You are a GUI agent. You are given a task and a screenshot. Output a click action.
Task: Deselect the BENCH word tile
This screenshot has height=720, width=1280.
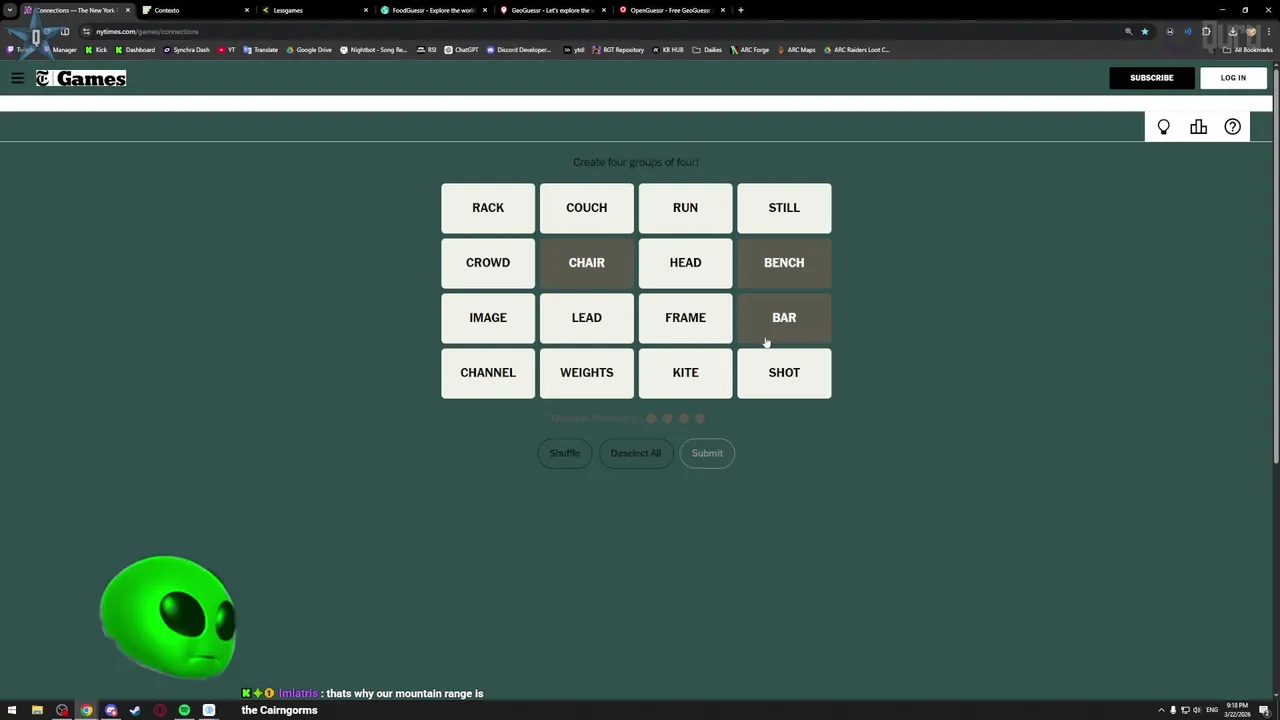pyautogui.click(x=784, y=263)
